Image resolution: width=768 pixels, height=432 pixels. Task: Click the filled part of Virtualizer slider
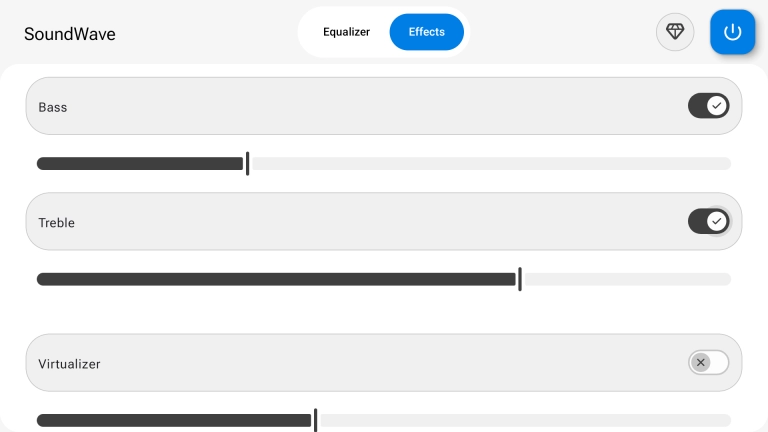coord(174,421)
